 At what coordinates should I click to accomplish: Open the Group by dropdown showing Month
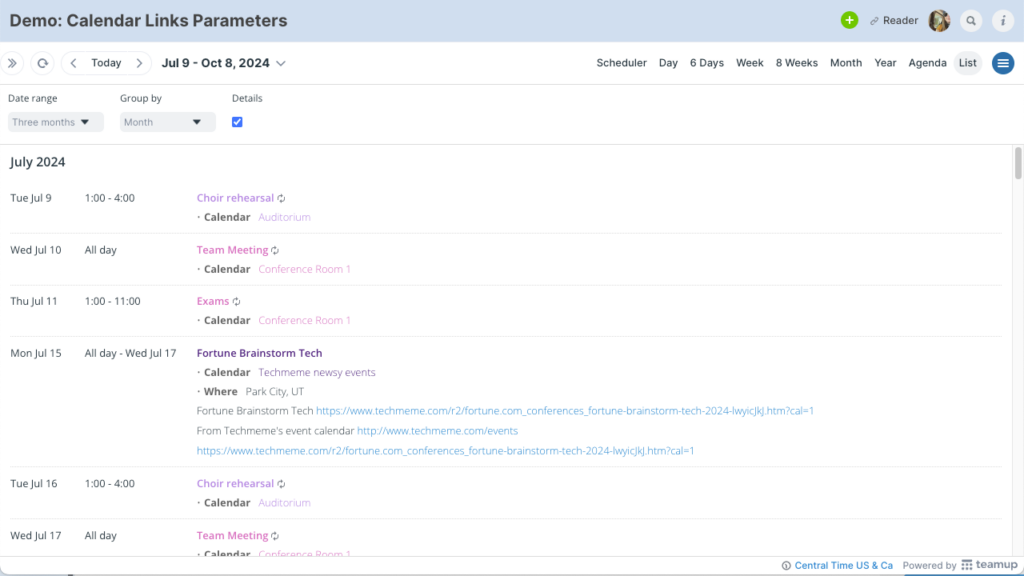click(169, 121)
